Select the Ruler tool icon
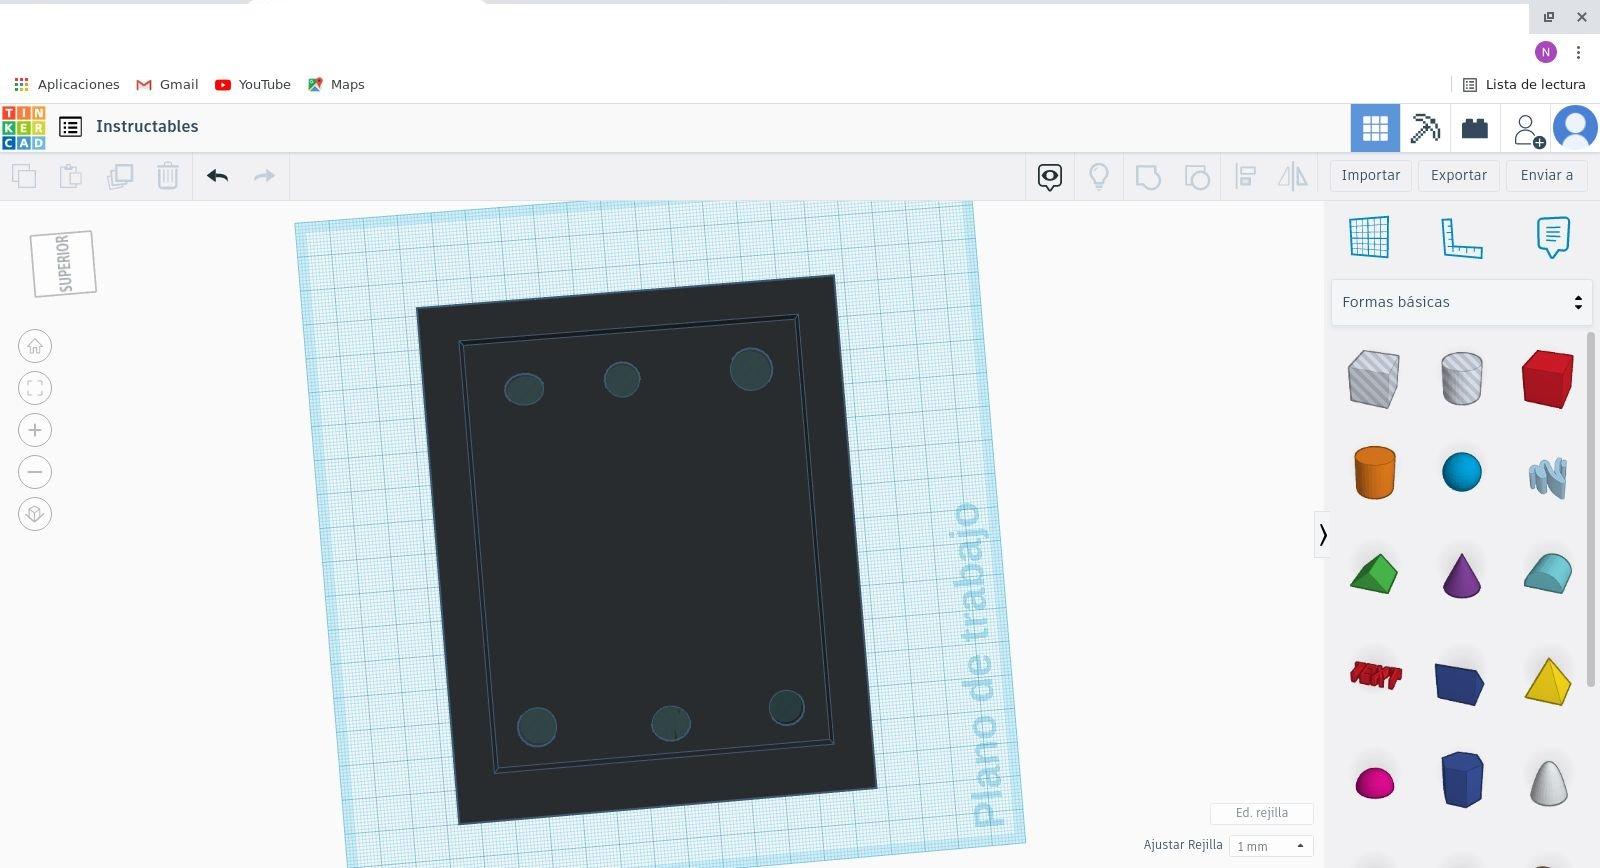Image resolution: width=1600 pixels, height=868 pixels. (x=1461, y=238)
